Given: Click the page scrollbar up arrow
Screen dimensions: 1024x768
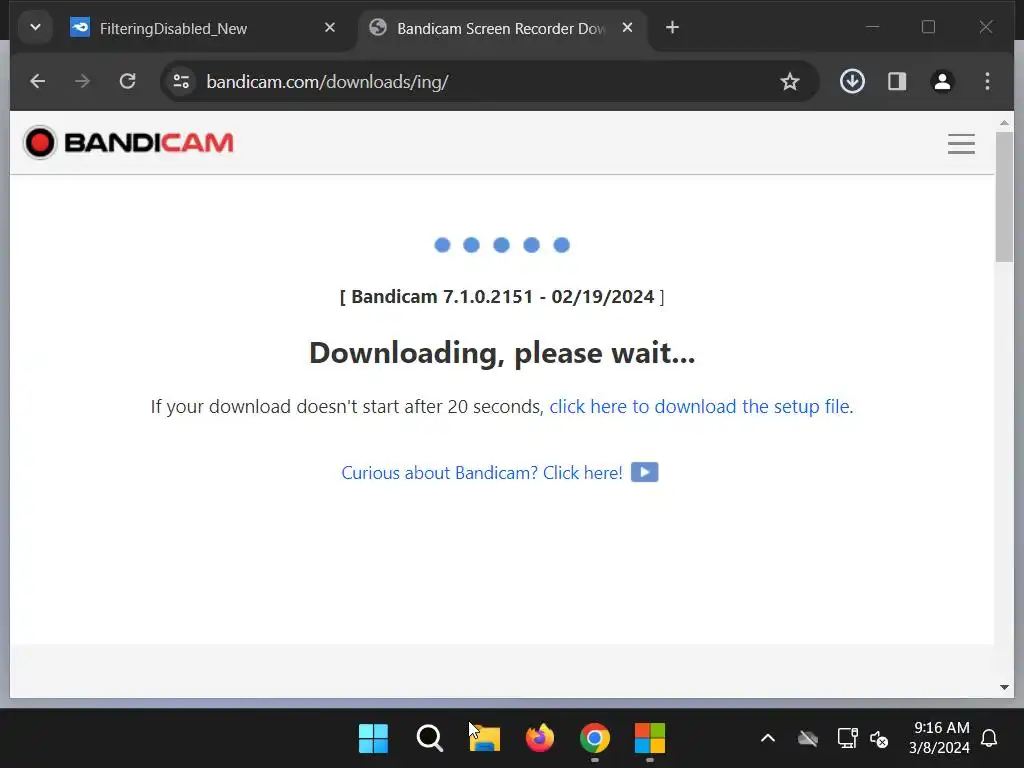Looking at the screenshot, I should [1004, 122].
